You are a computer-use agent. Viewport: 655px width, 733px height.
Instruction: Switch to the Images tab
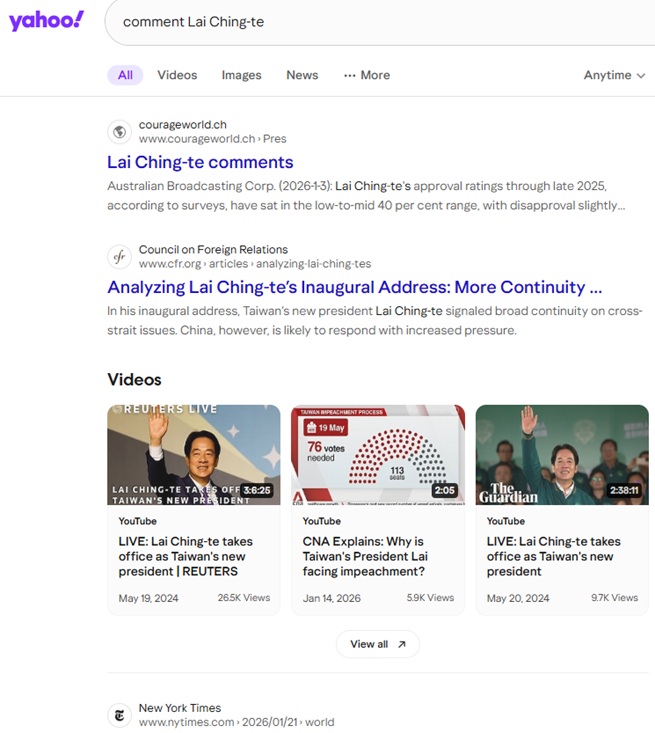click(241, 75)
